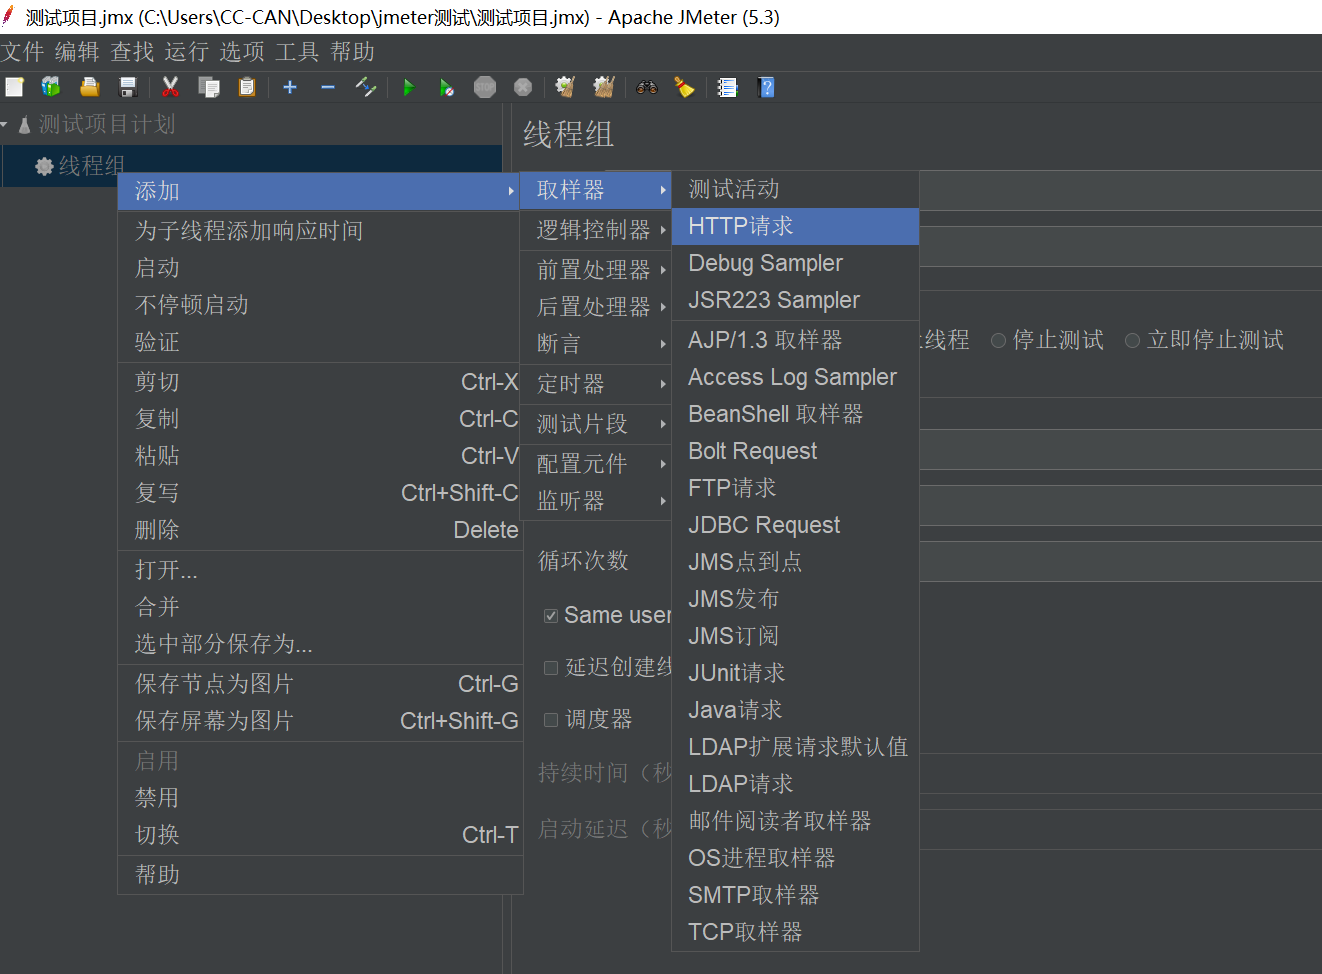
Task: Toggle the 延迟创建线程 checkbox
Action: point(551,668)
